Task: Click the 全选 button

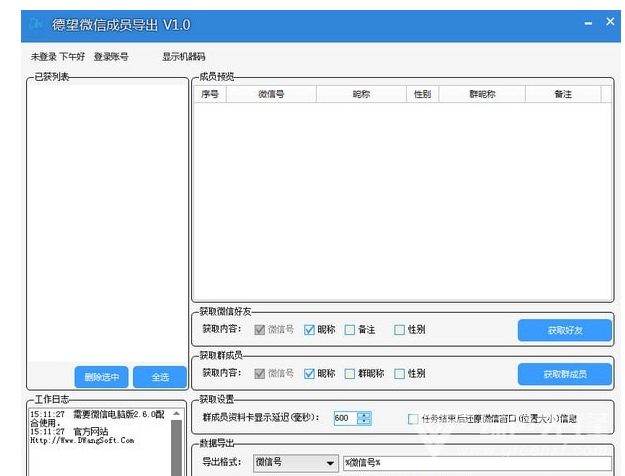Action: pyautogui.click(x=160, y=377)
